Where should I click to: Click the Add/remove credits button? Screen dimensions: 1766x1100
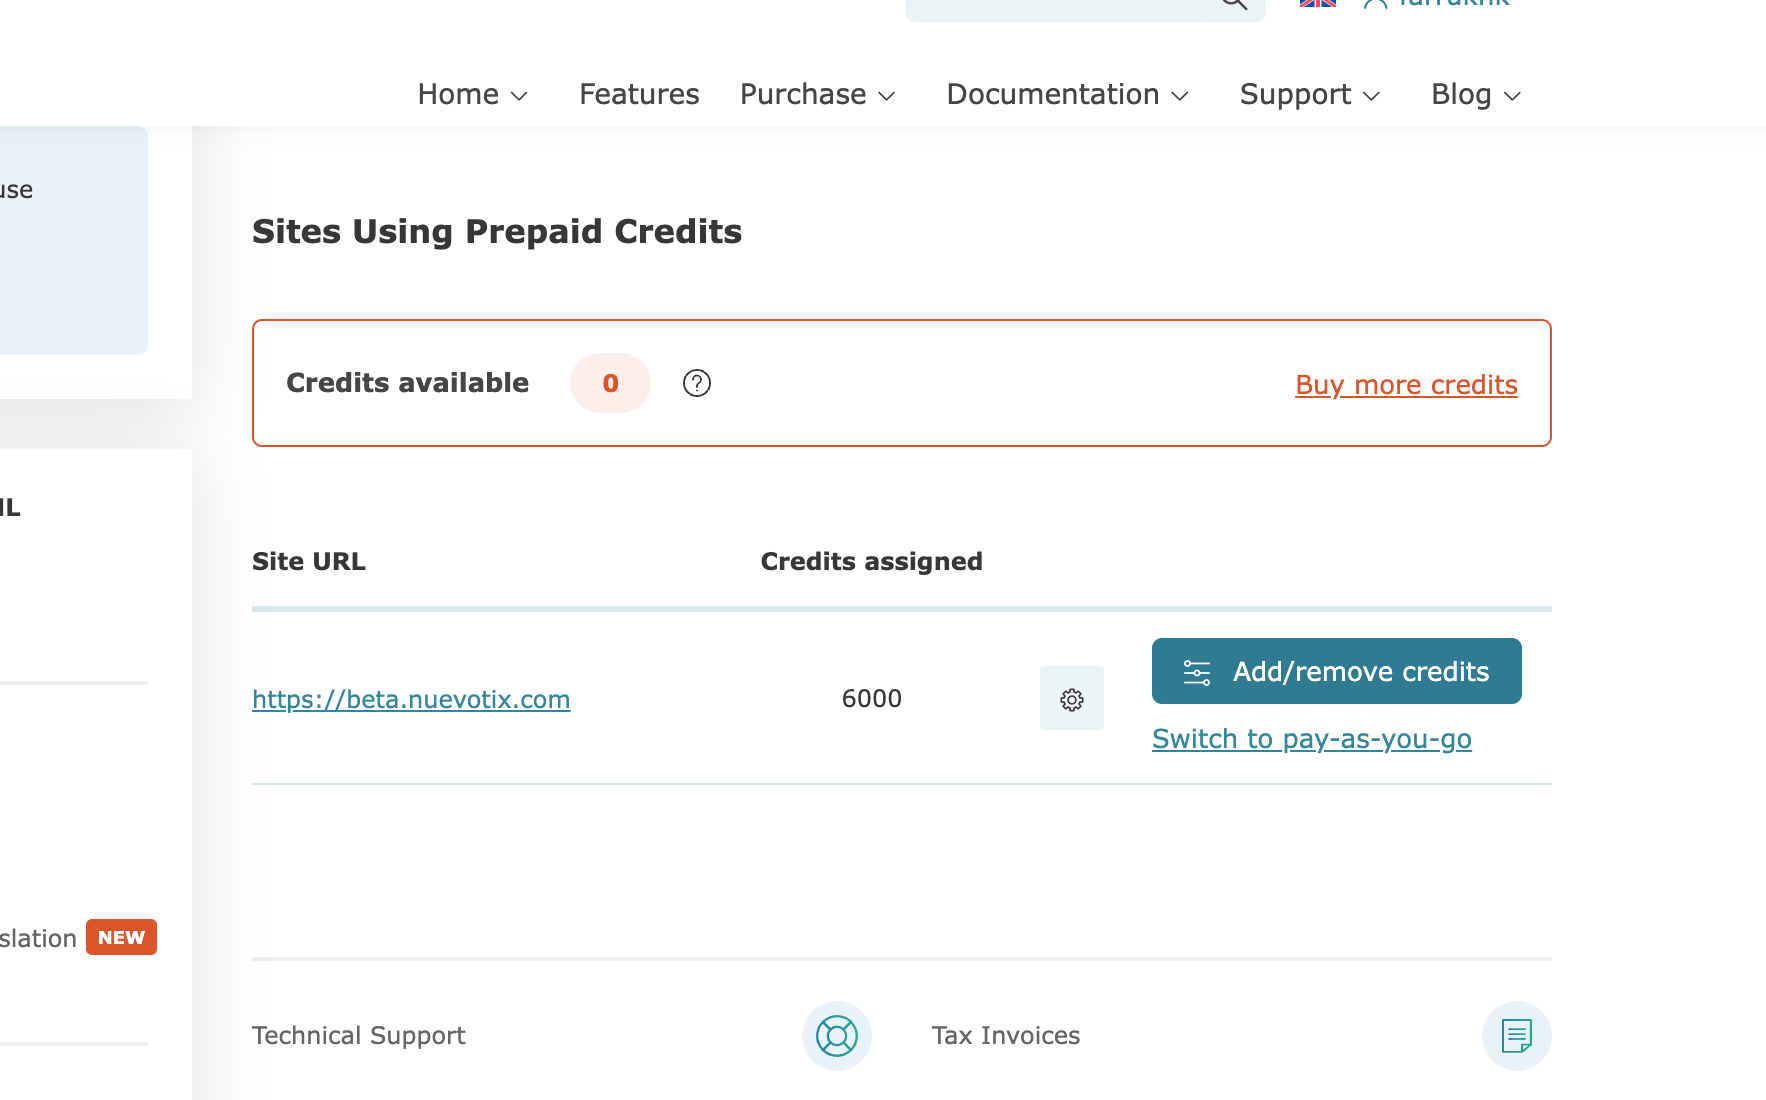1336,671
